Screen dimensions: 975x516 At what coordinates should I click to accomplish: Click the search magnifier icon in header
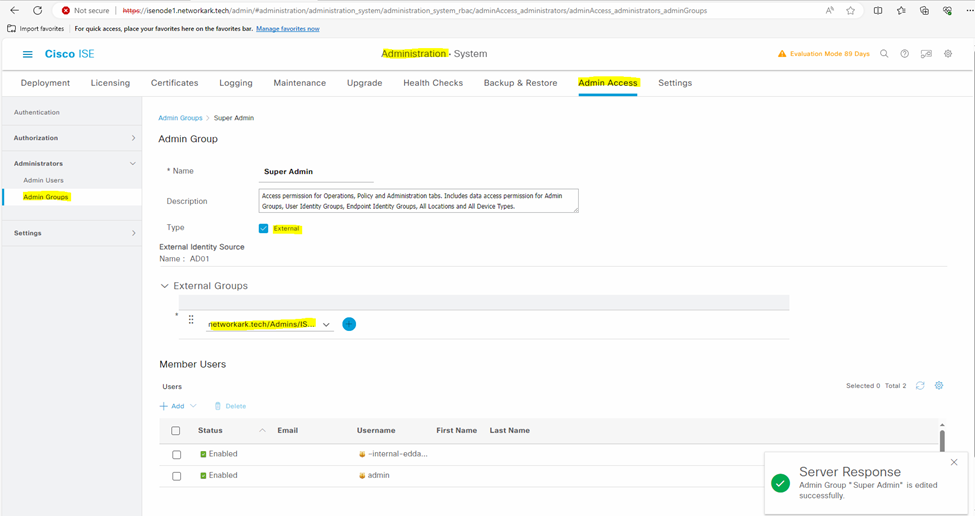click(x=884, y=54)
